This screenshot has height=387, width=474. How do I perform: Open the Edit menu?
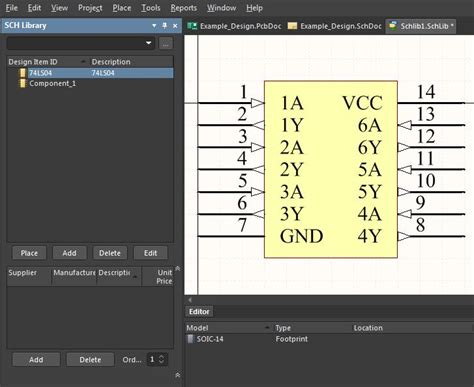point(34,8)
